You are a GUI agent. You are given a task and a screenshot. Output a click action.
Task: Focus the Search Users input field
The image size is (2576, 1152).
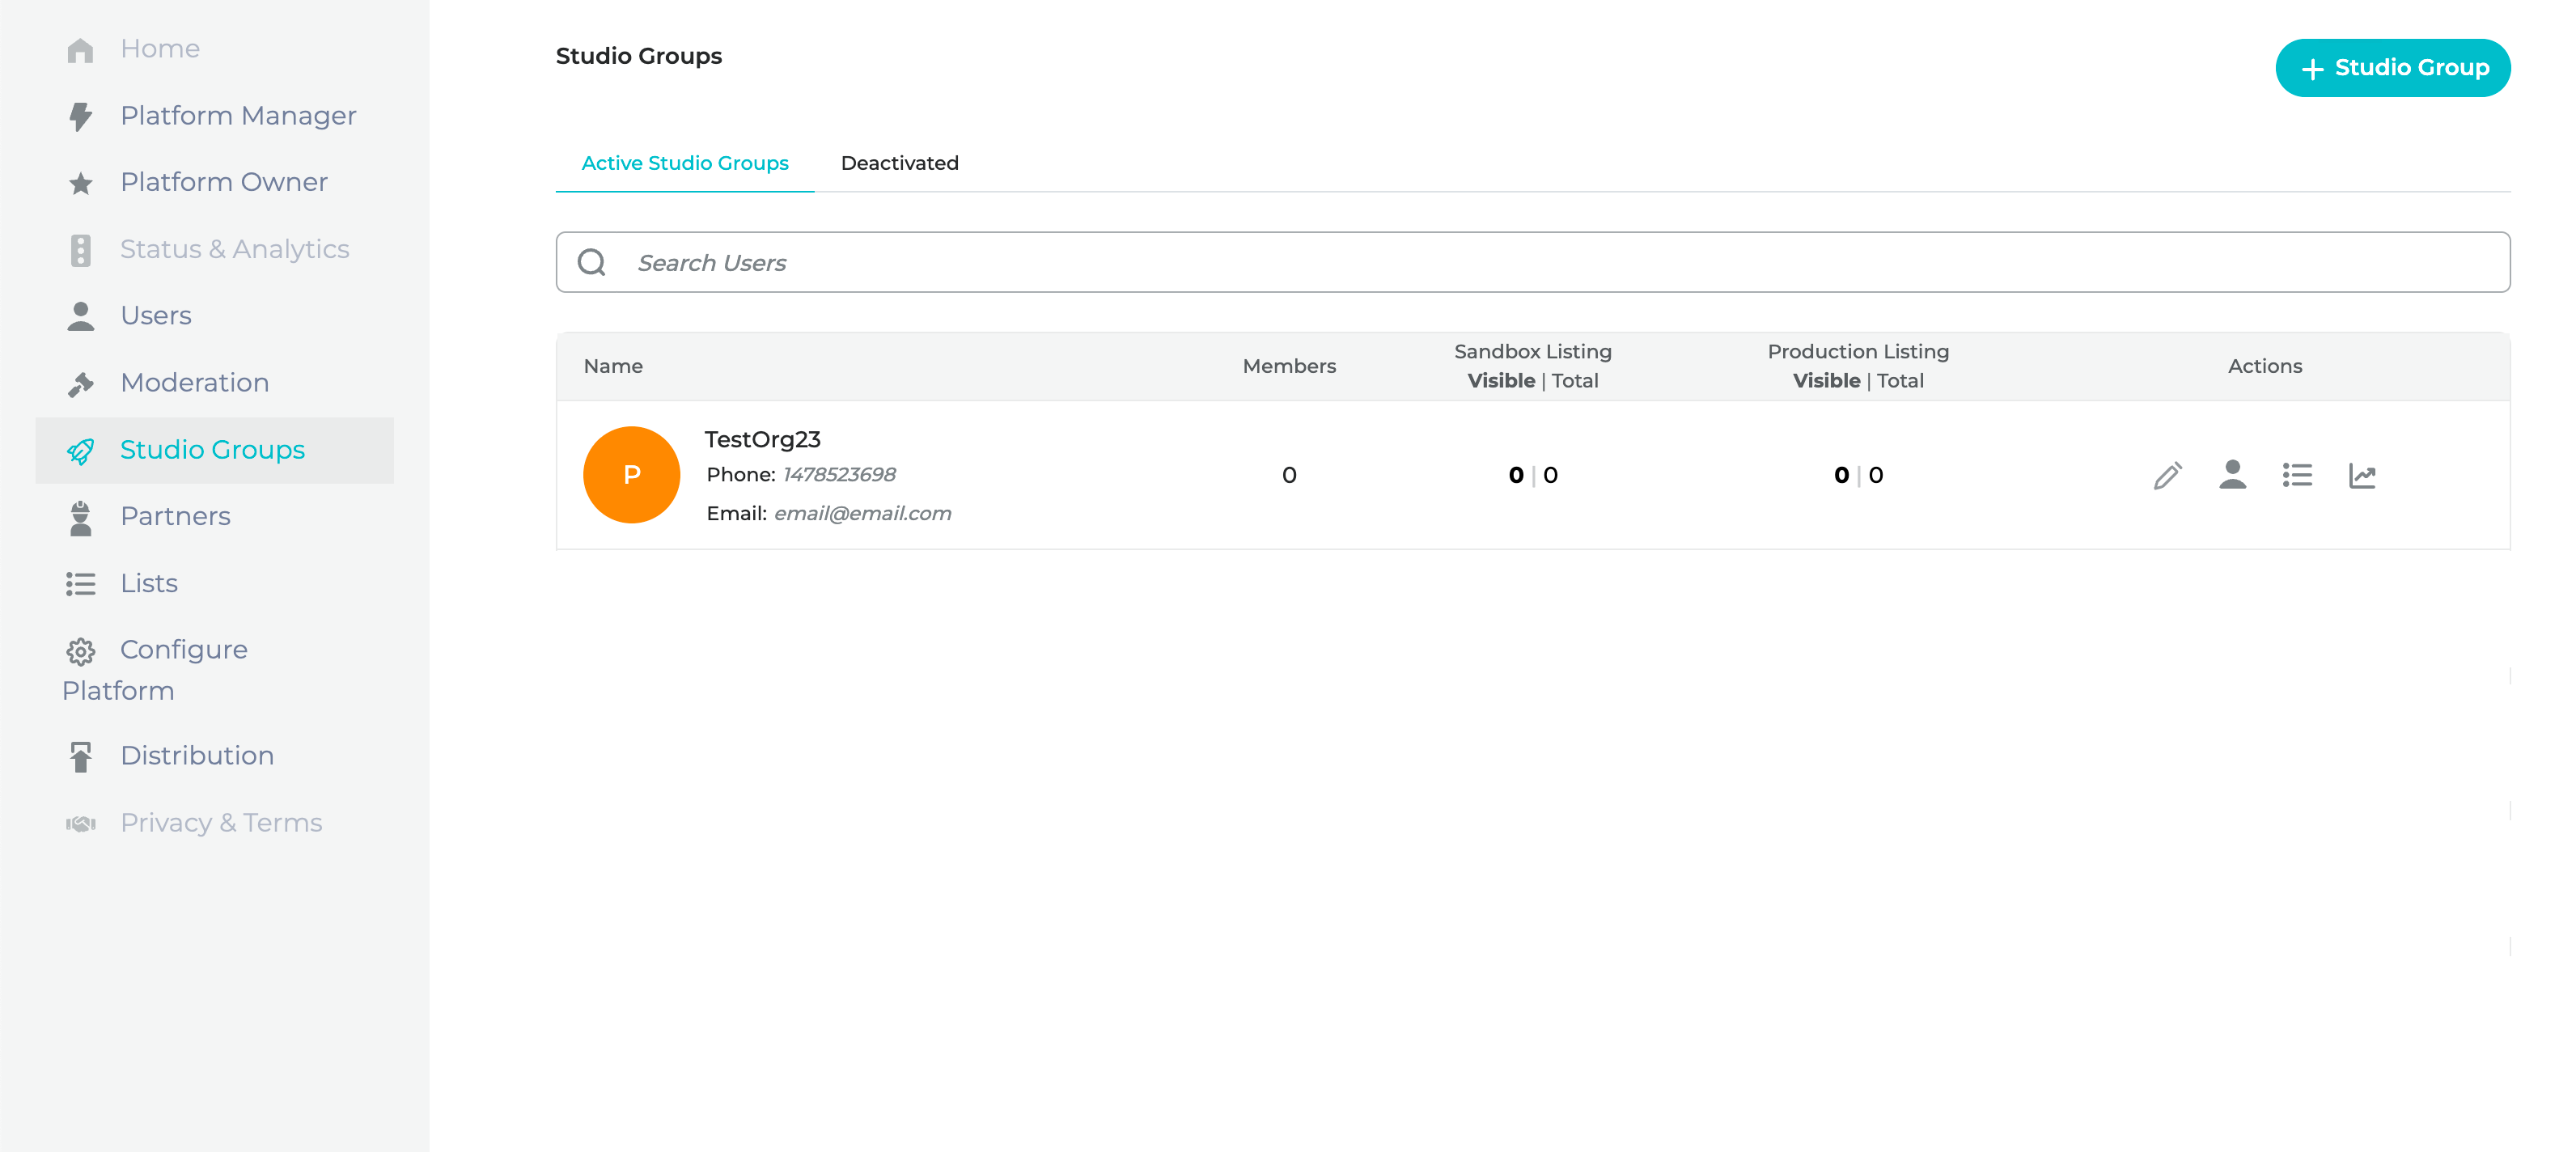point(1500,263)
